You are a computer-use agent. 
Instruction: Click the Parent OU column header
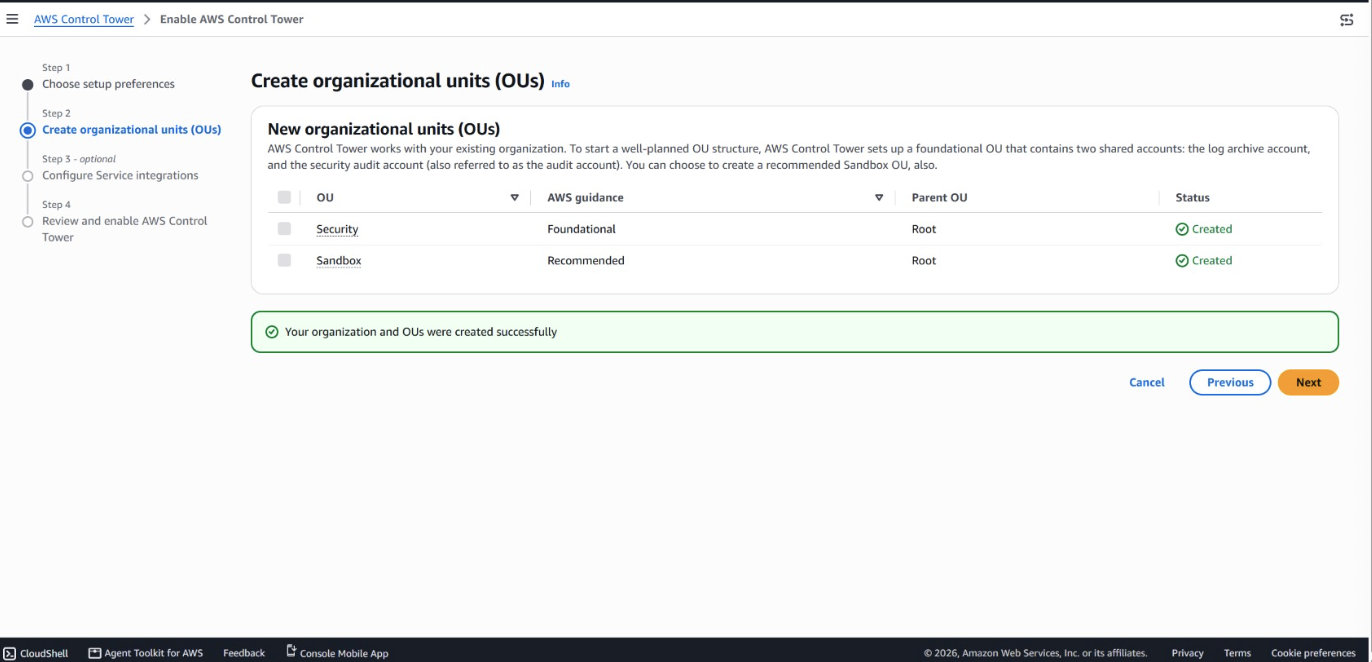click(939, 198)
